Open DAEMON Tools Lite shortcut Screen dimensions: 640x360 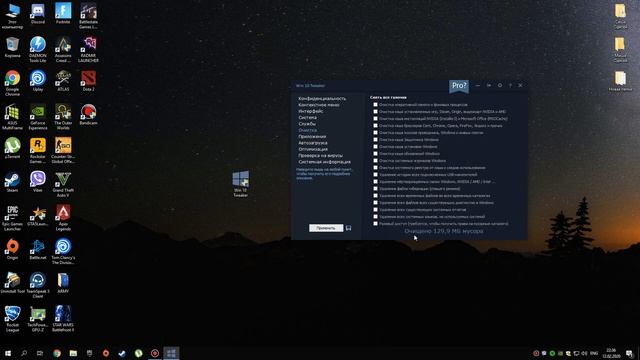(x=38, y=49)
